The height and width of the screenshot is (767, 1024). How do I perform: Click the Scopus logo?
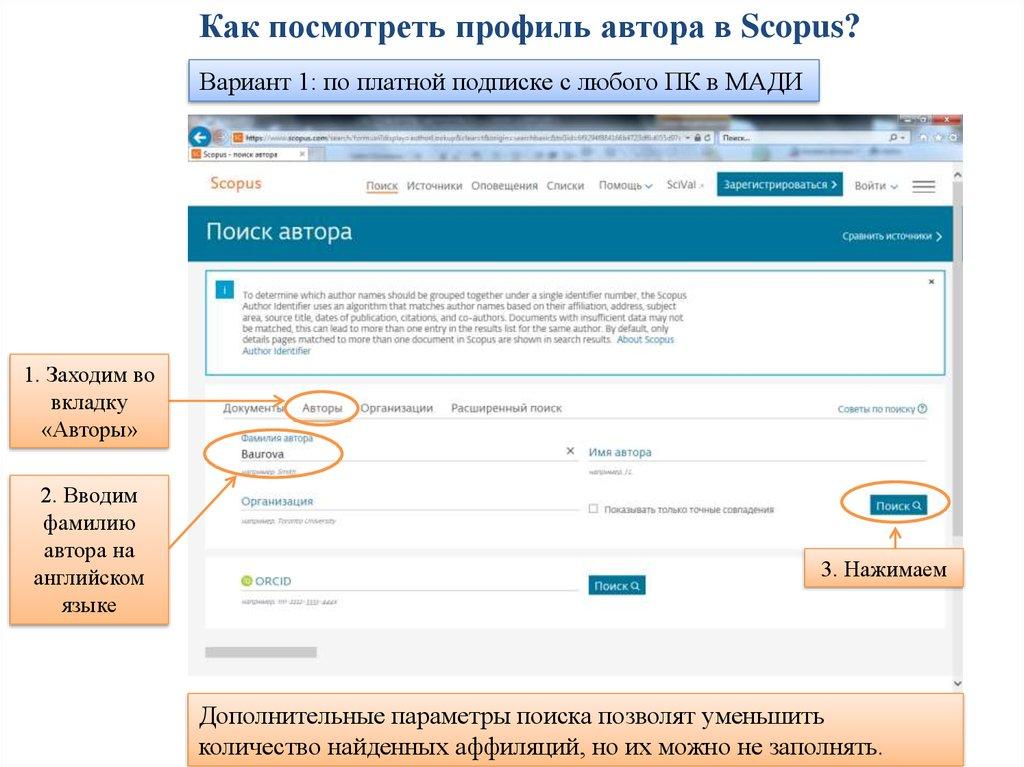(x=235, y=184)
